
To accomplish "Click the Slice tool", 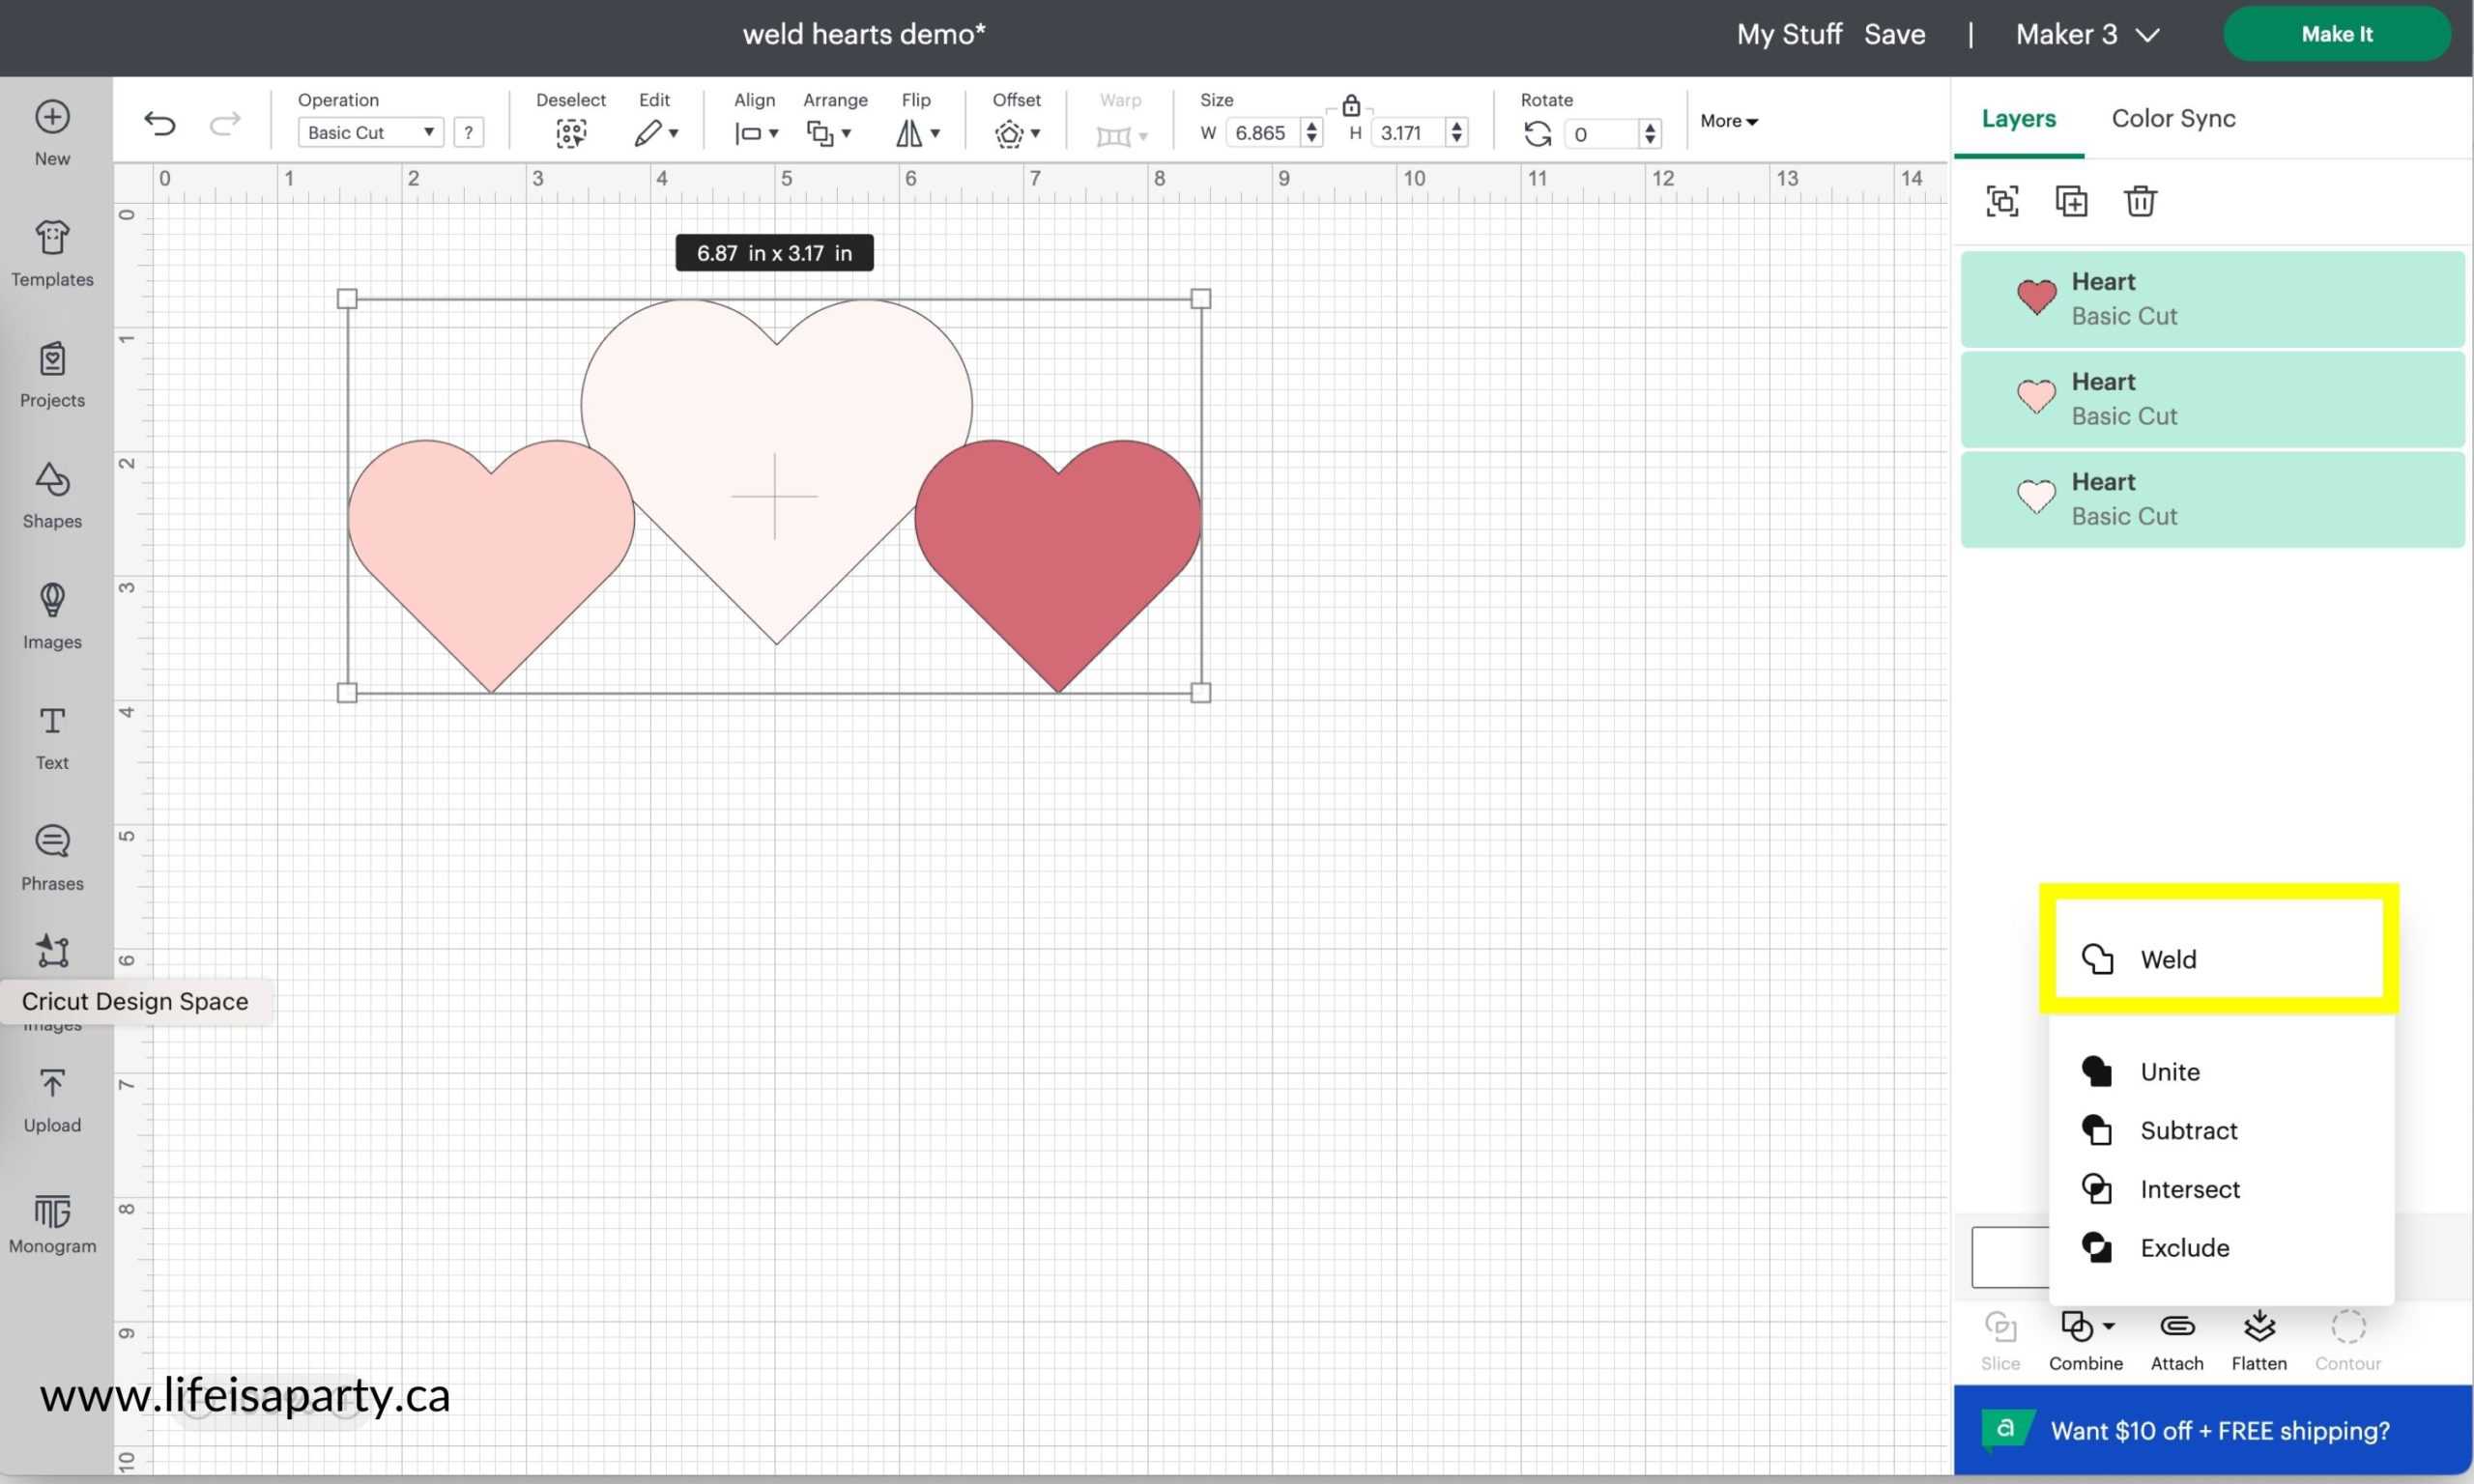I will point(2000,1341).
